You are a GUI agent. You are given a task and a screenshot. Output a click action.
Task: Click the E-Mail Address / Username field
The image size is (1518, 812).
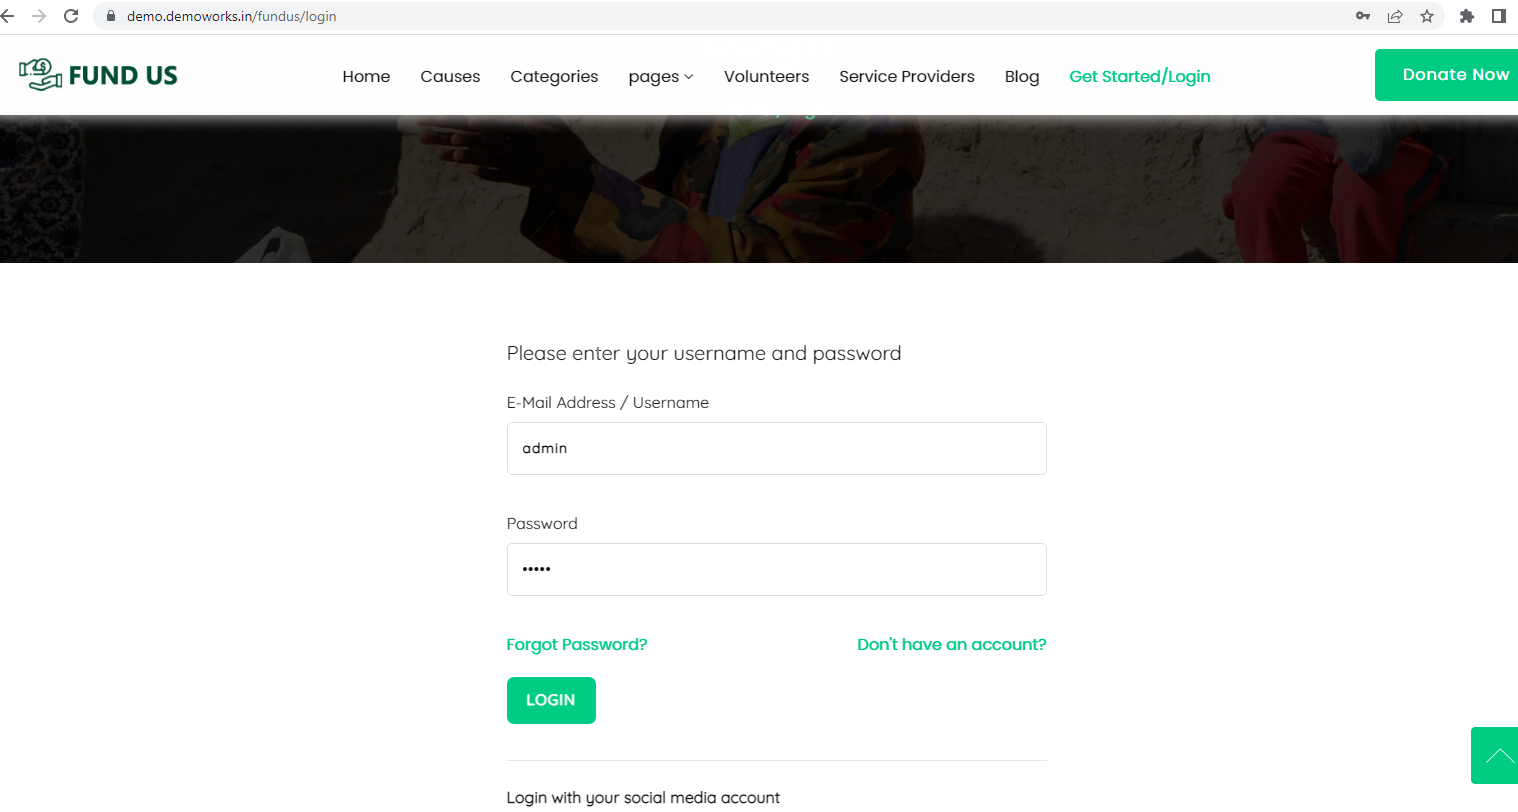777,448
